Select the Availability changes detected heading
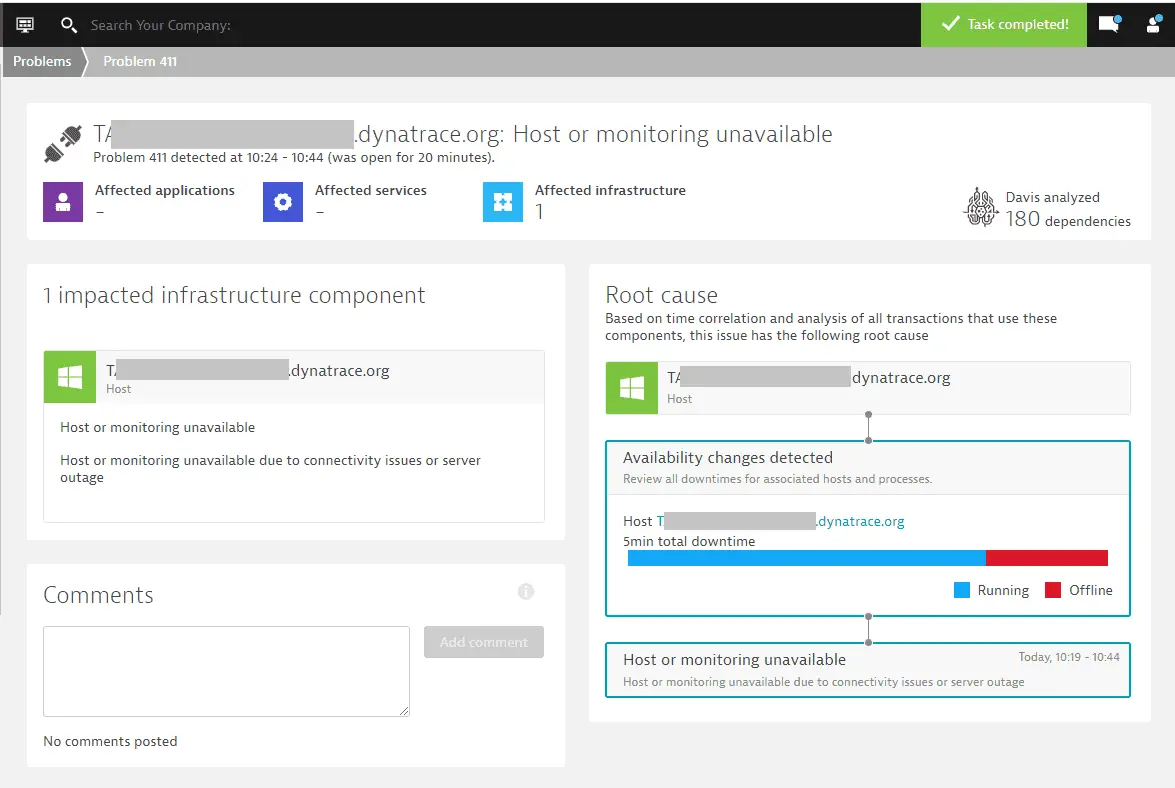Screen dimensions: 1175x788 728,458
